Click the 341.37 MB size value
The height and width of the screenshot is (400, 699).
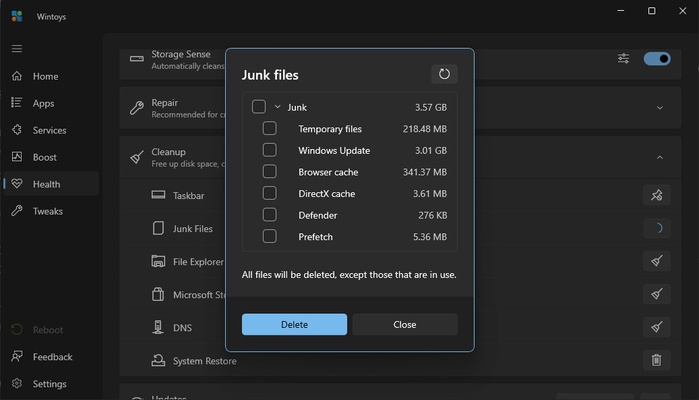click(425, 172)
